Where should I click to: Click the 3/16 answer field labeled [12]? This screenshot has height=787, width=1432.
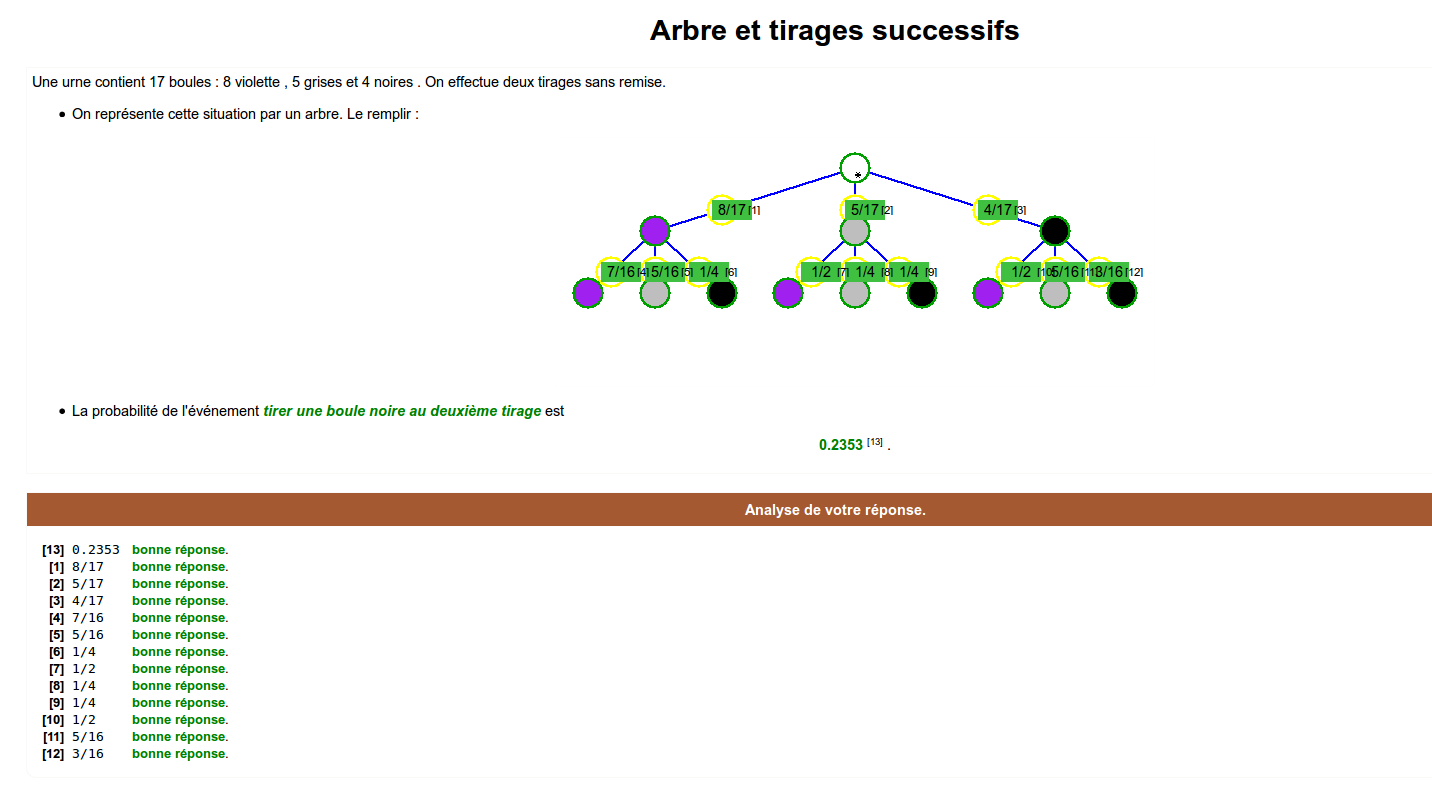[x=1110, y=272]
